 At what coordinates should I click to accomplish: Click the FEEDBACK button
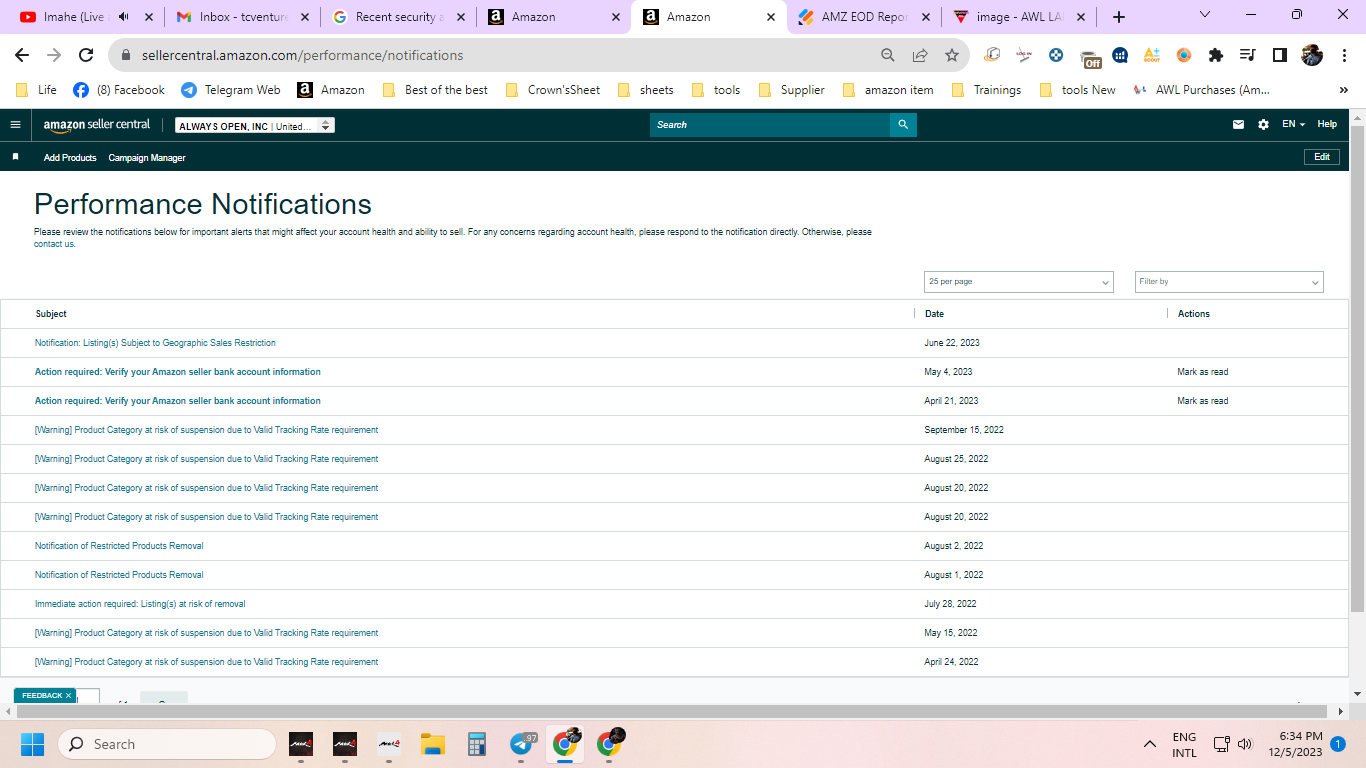coord(42,696)
